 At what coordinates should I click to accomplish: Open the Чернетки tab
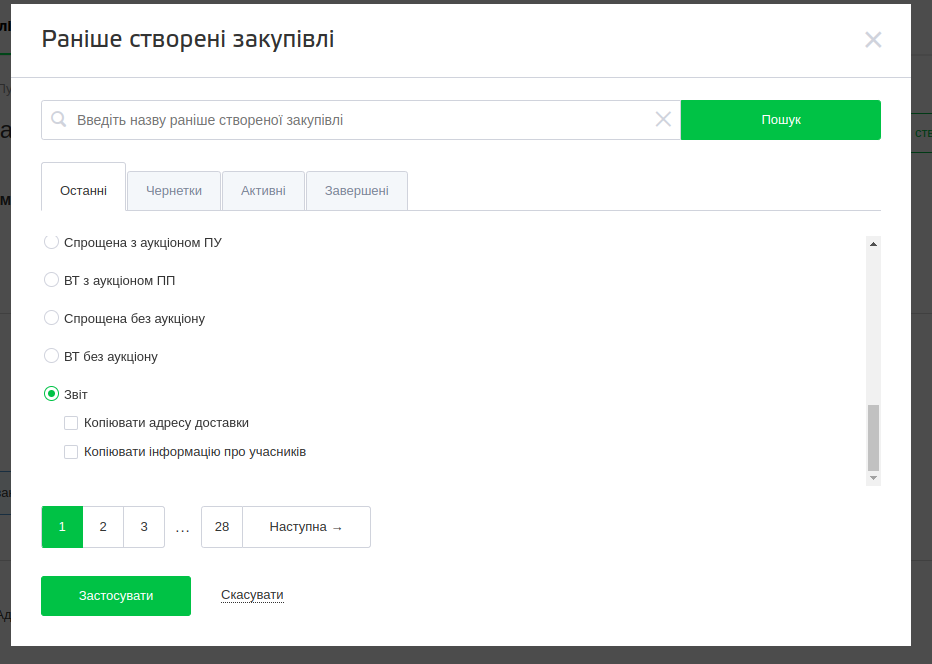174,190
